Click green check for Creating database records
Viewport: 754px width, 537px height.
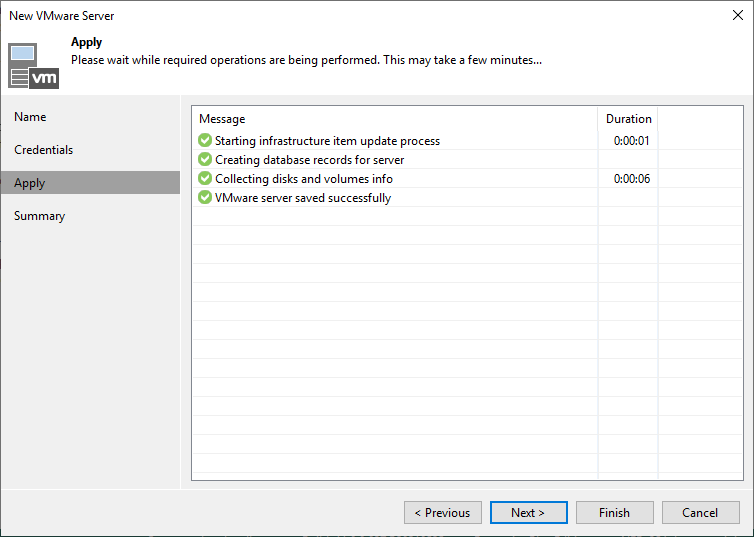(205, 159)
